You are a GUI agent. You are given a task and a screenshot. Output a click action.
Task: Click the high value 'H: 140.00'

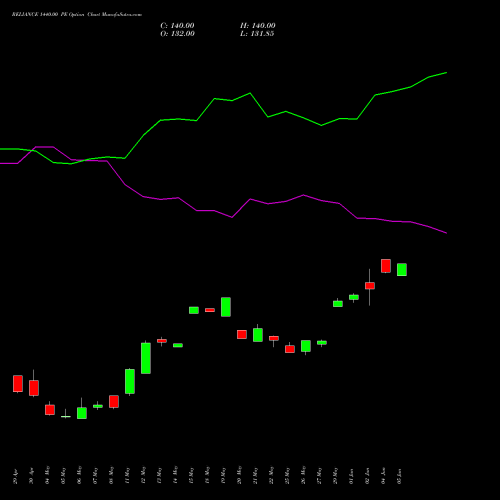[x=258, y=26]
